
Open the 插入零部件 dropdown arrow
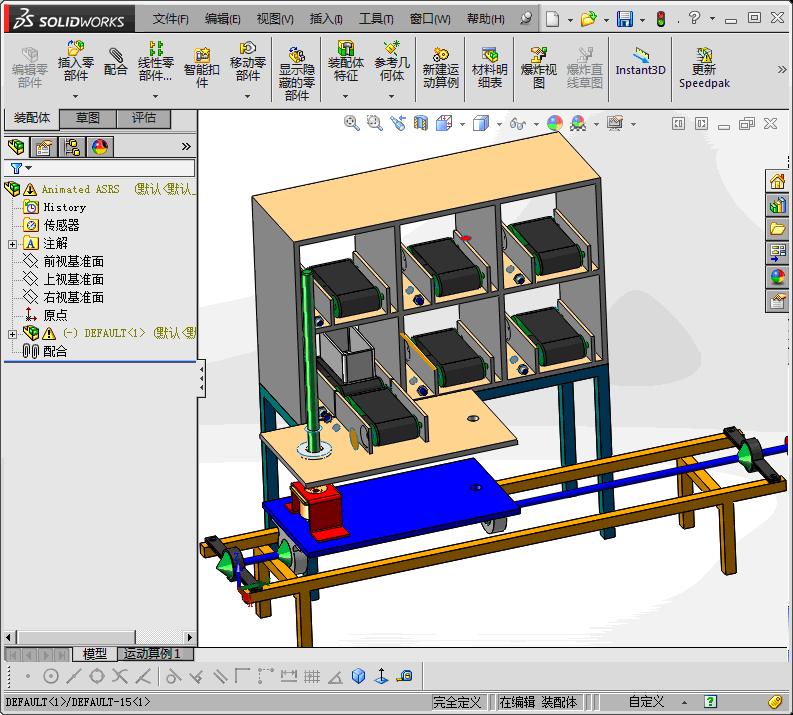coord(75,96)
